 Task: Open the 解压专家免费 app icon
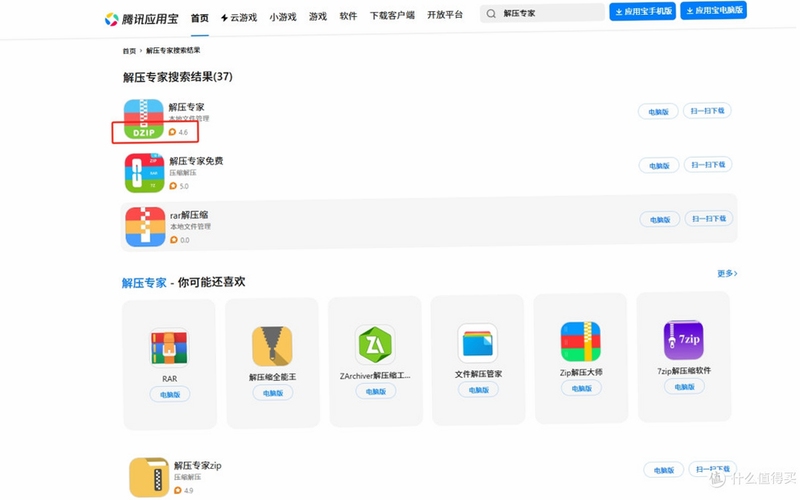[144, 173]
